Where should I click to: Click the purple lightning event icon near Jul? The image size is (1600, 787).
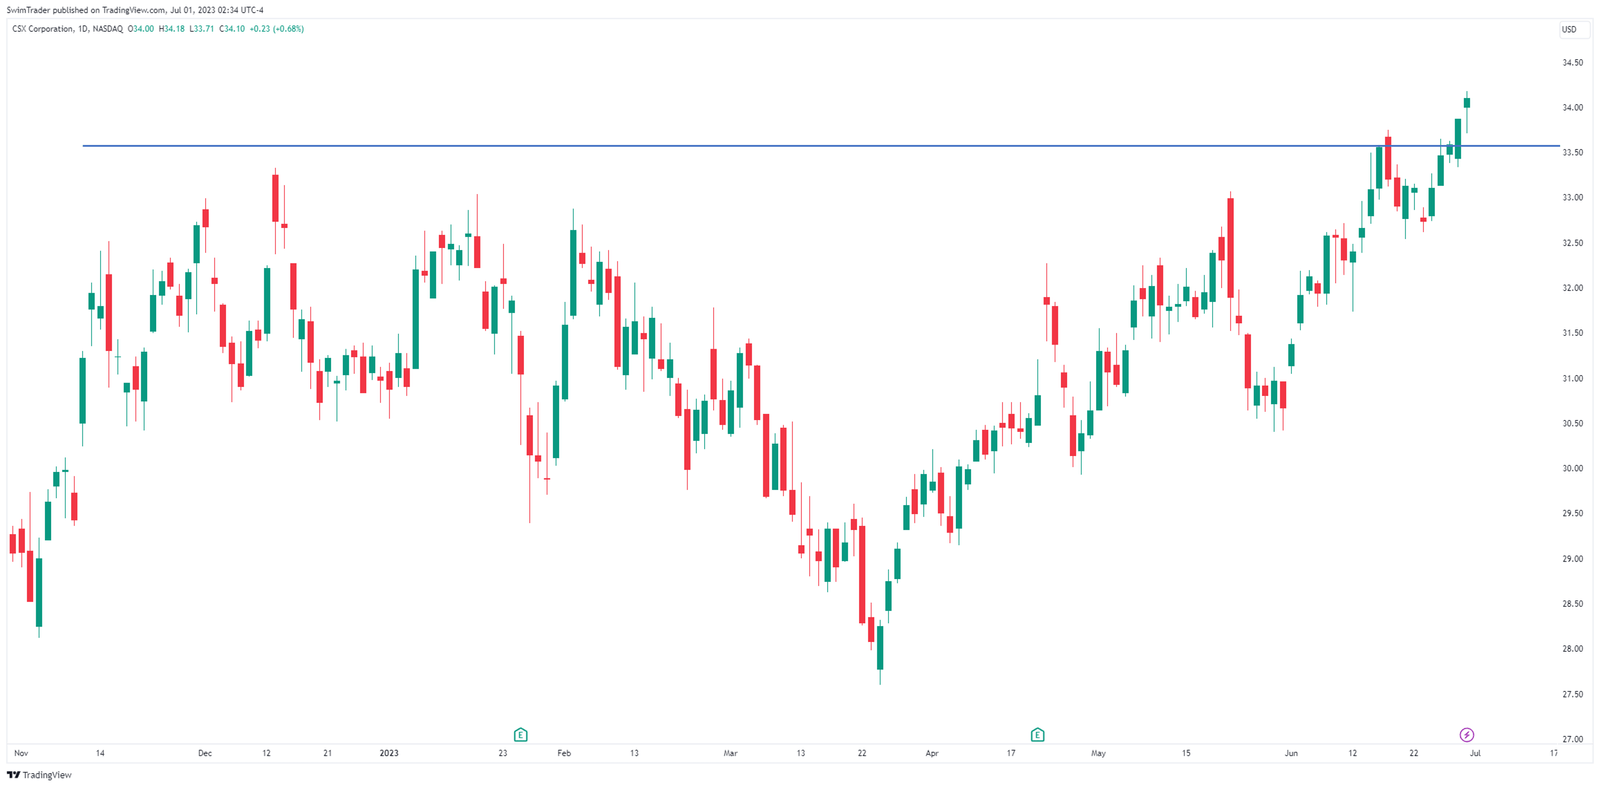click(1467, 735)
